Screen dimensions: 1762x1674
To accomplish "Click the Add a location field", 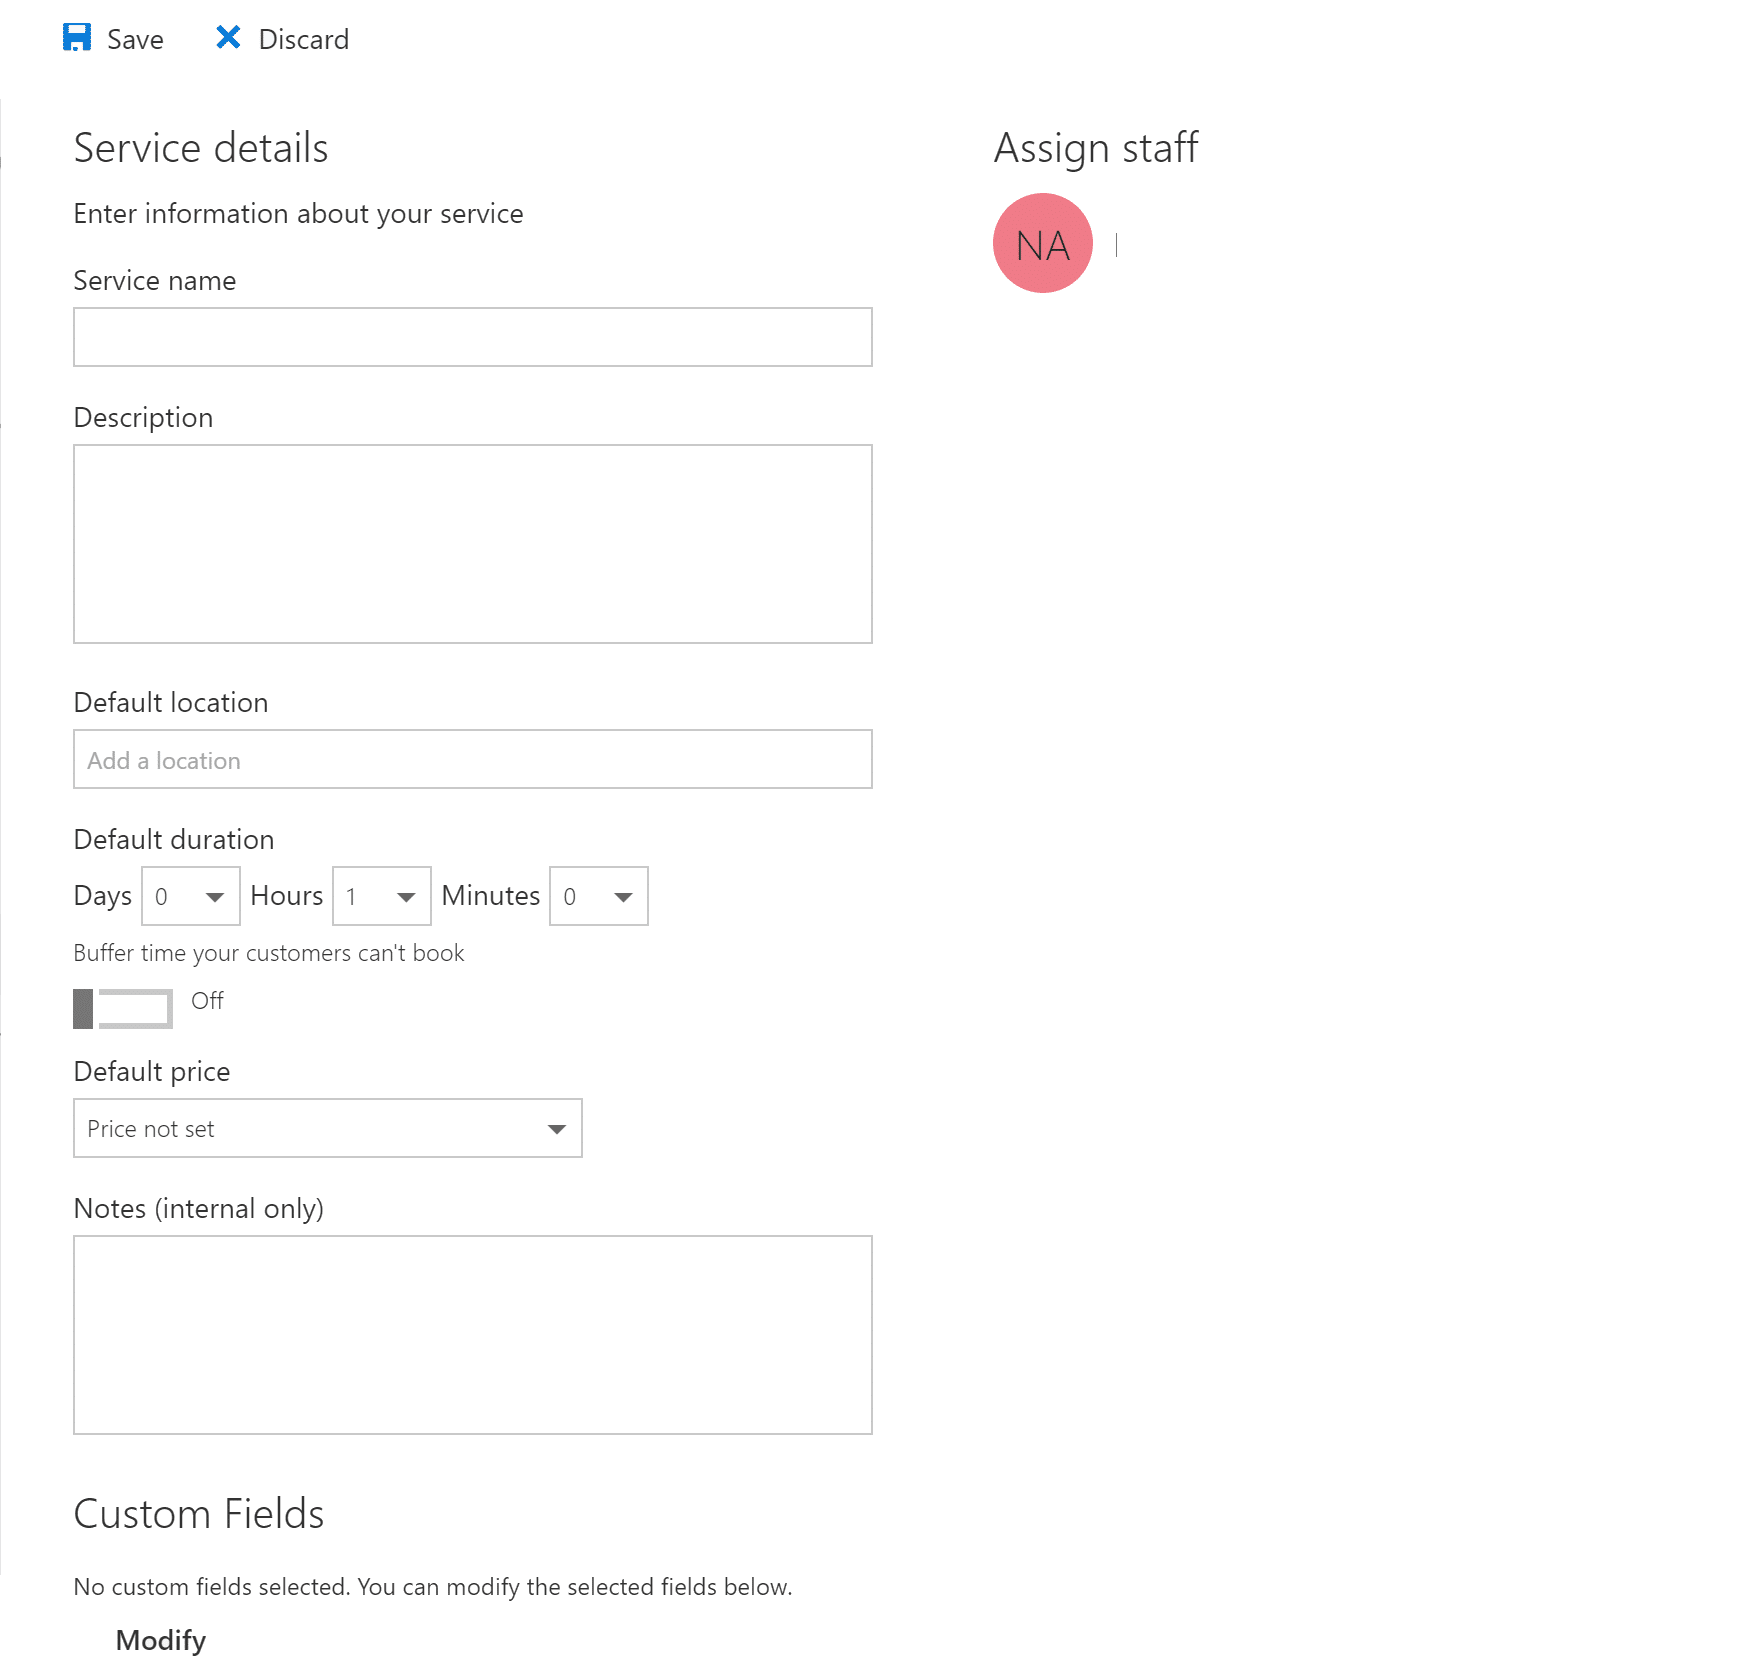I will [x=473, y=759].
